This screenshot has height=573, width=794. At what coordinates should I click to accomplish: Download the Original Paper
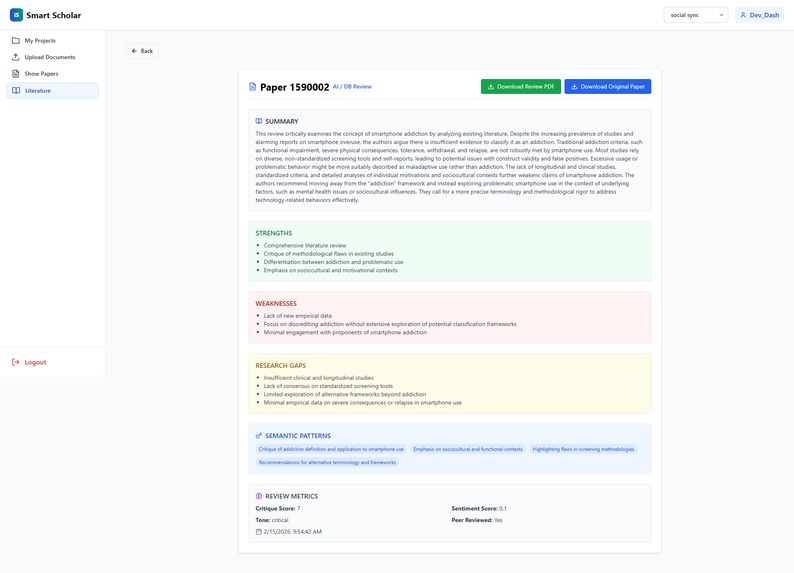[x=608, y=87]
